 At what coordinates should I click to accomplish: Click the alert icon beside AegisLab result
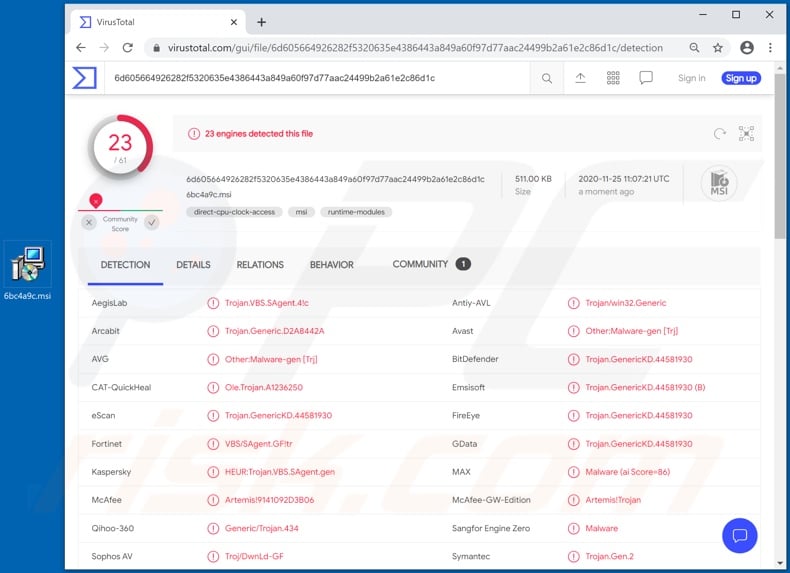[213, 303]
